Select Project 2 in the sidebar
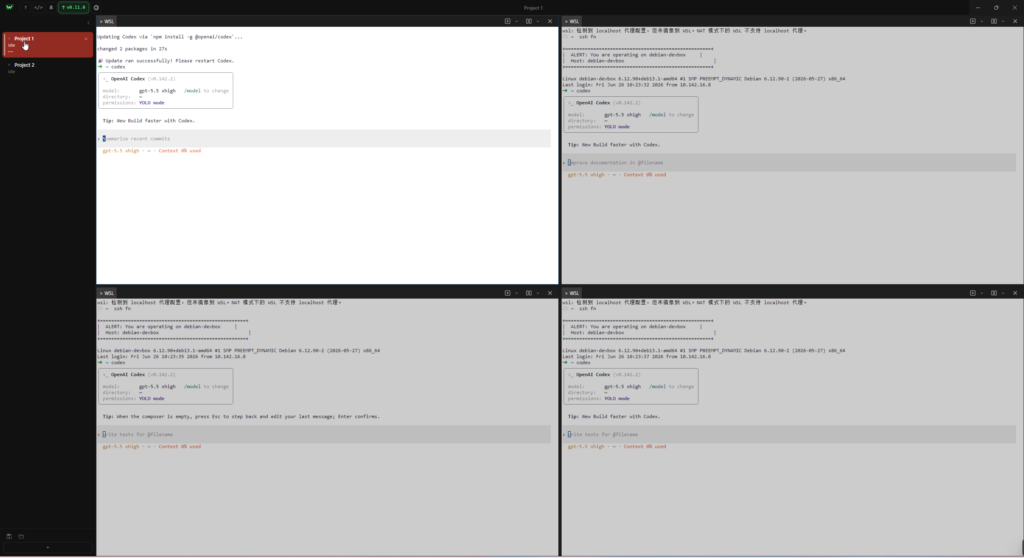The height and width of the screenshot is (558, 1024). (48, 68)
